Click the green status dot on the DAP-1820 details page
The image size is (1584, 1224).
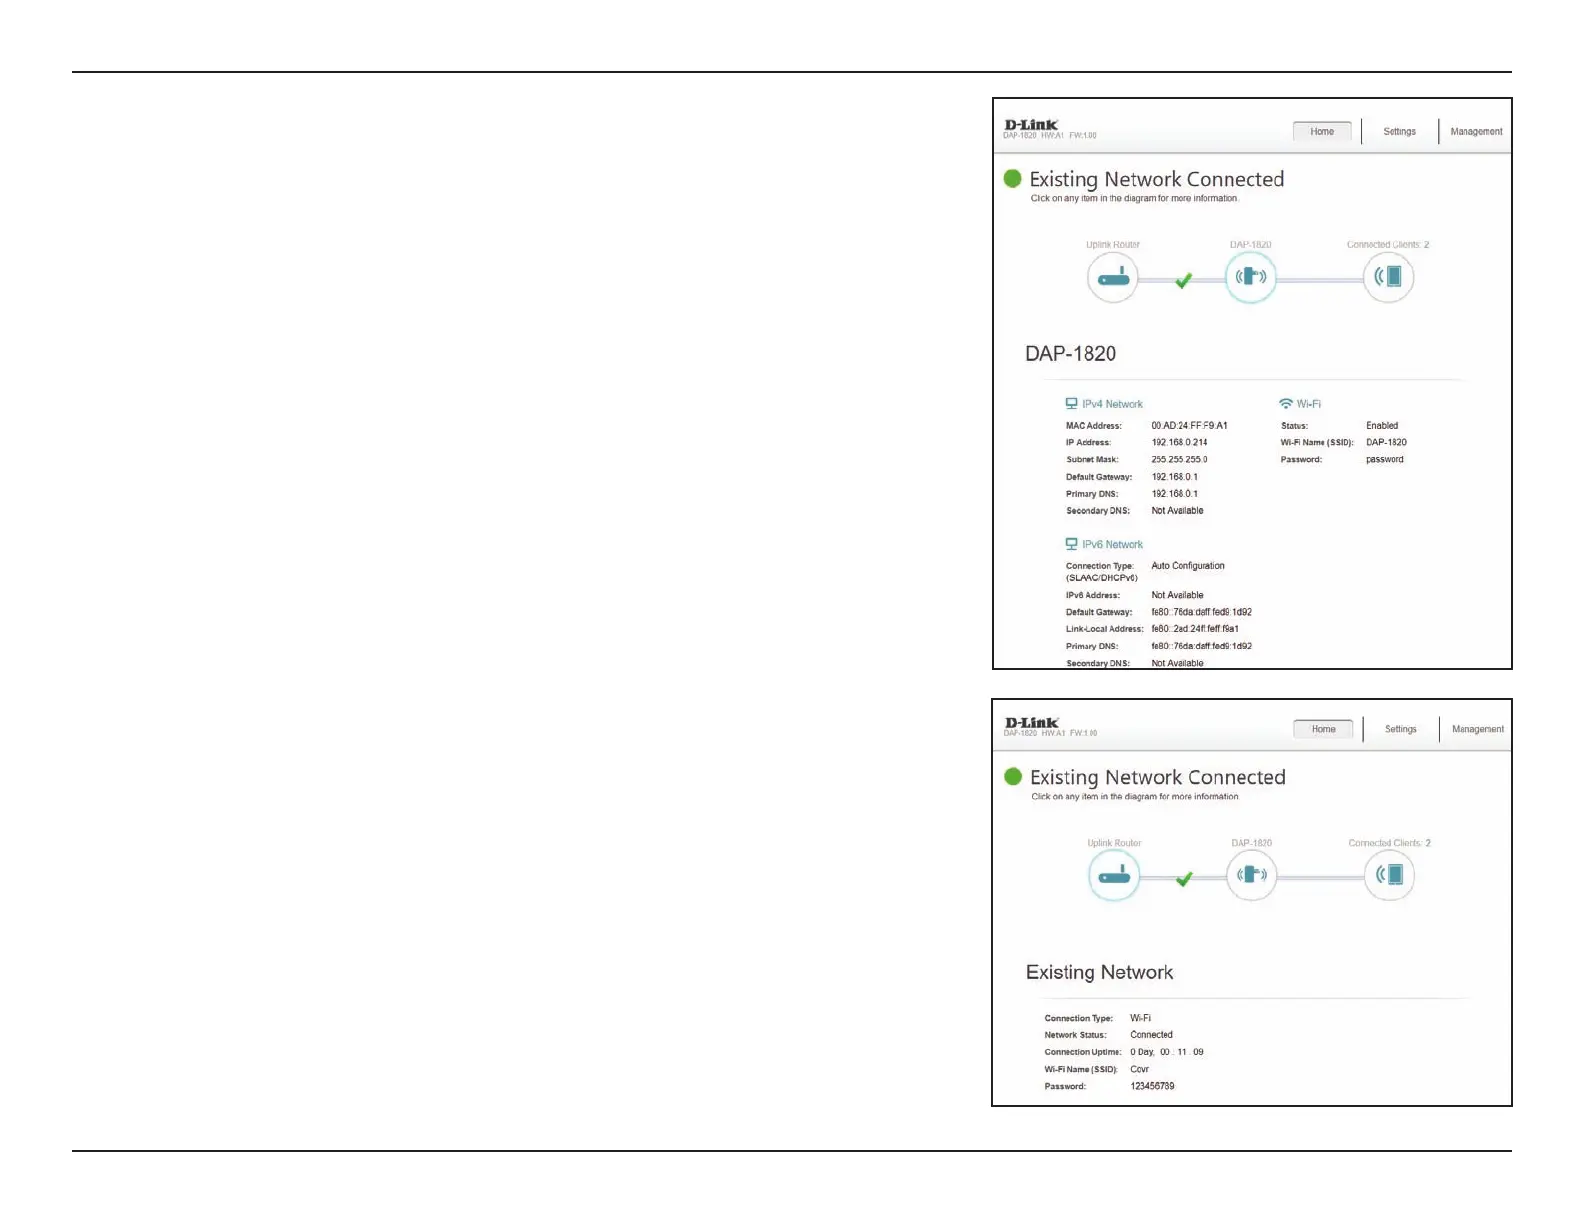[x=1012, y=179]
